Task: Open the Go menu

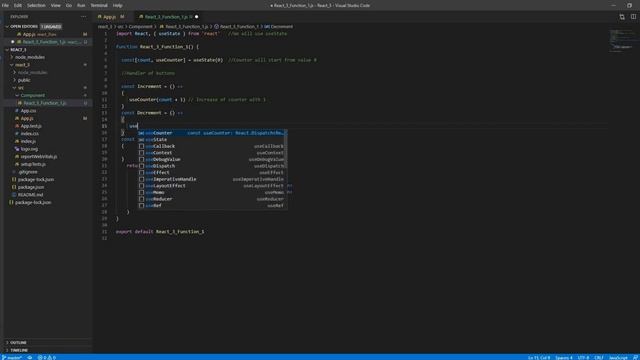Action: click(x=69, y=5)
